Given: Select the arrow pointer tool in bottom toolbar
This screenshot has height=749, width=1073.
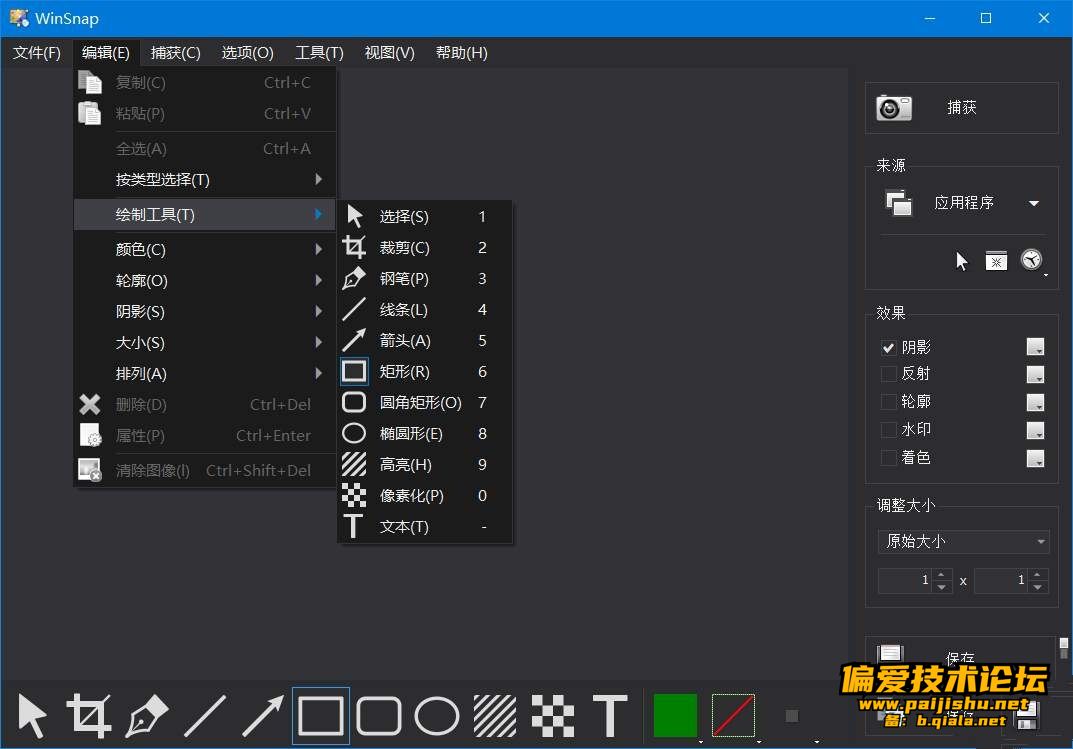Looking at the screenshot, I should pos(32,715).
